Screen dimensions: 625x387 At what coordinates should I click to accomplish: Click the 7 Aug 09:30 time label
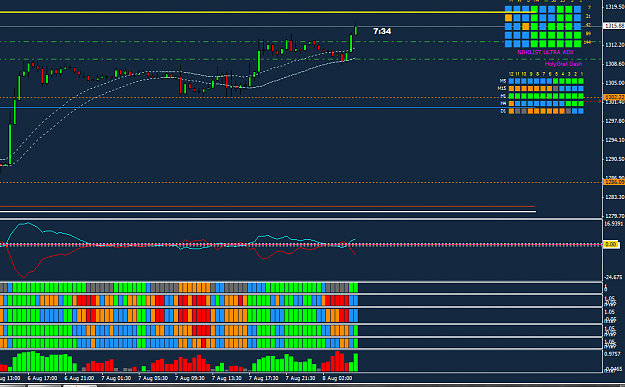[190, 378]
